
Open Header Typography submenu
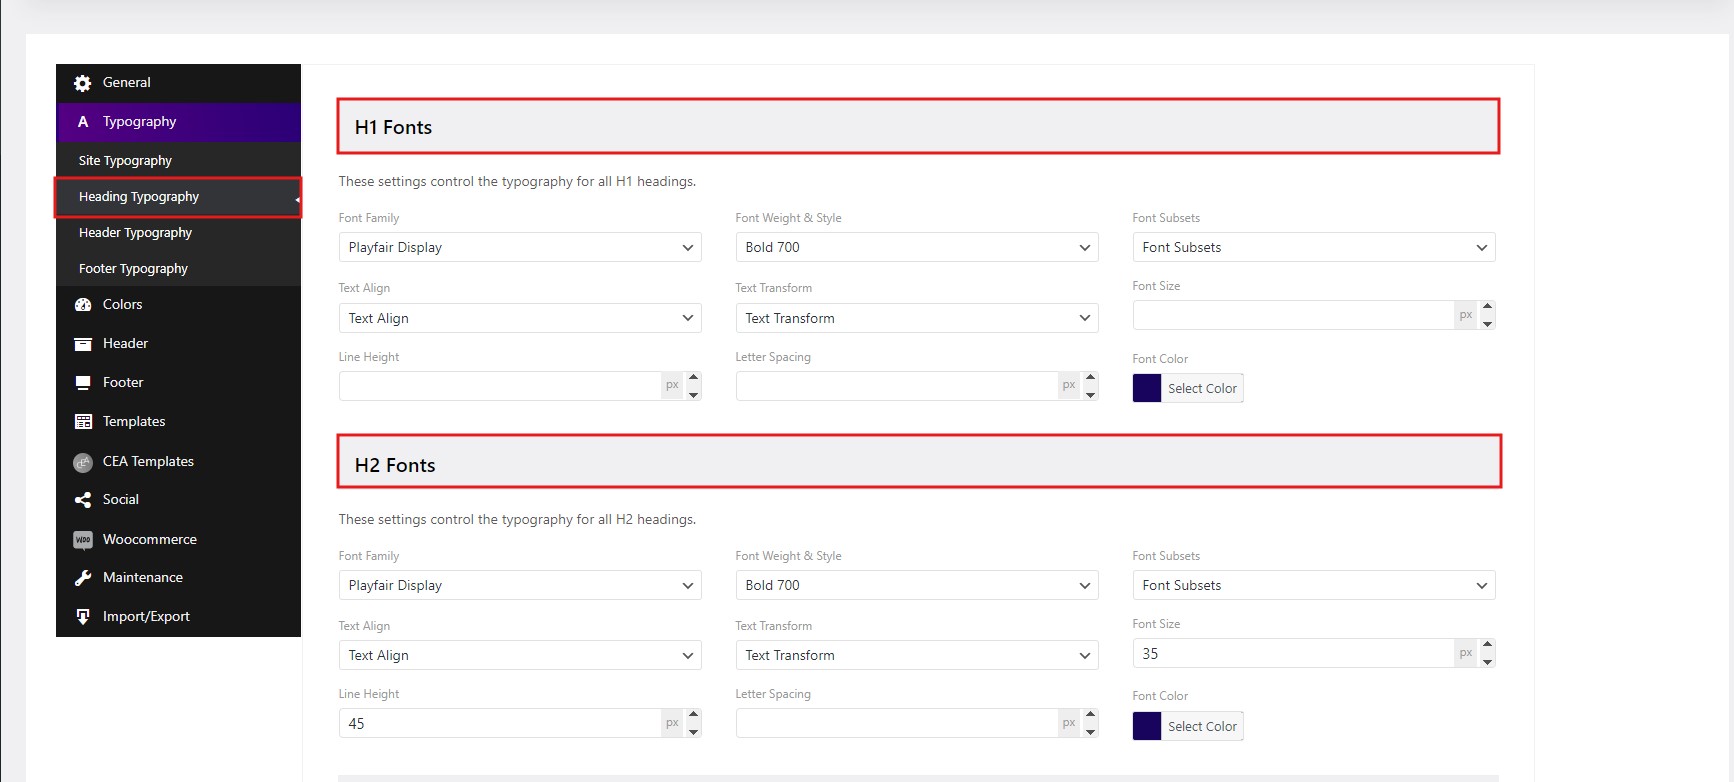pyautogui.click(x=178, y=232)
